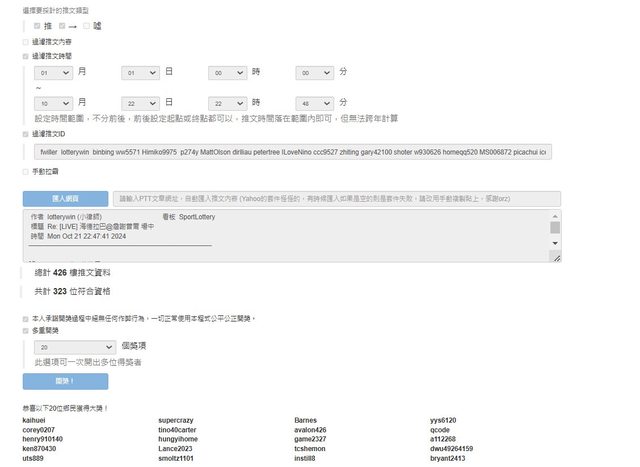
Task: Toggle the 噓 boo-type checkbox
Action: [87, 25]
